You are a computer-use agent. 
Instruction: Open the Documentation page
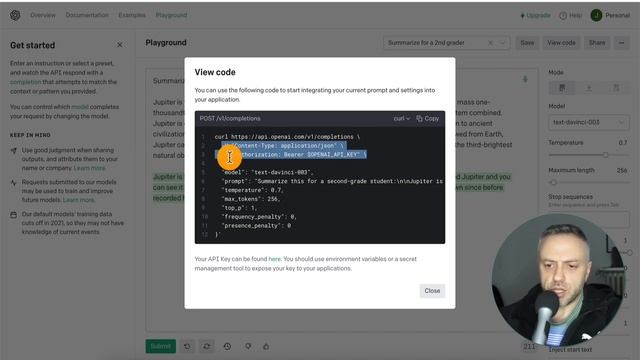pos(87,15)
